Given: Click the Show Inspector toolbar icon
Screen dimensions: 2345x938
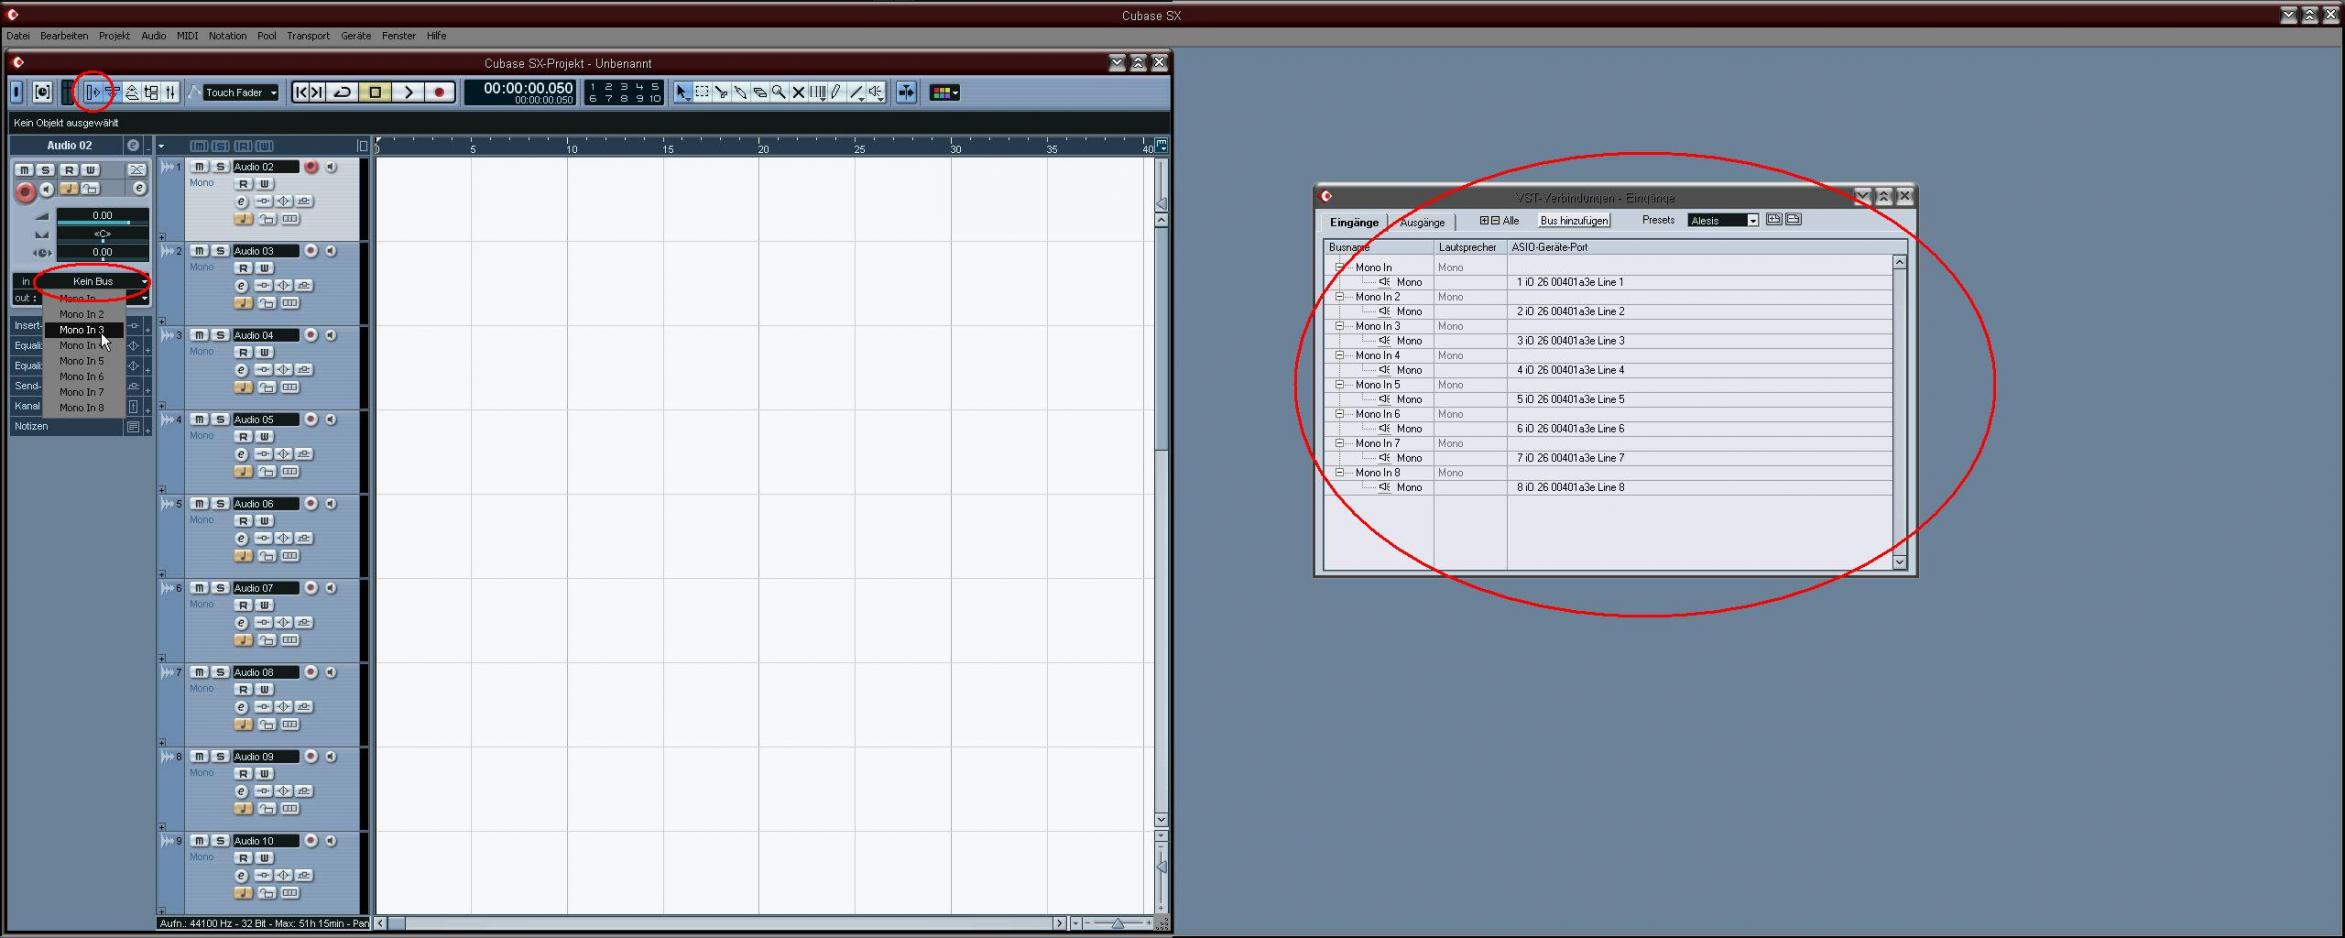Looking at the screenshot, I should [x=93, y=92].
